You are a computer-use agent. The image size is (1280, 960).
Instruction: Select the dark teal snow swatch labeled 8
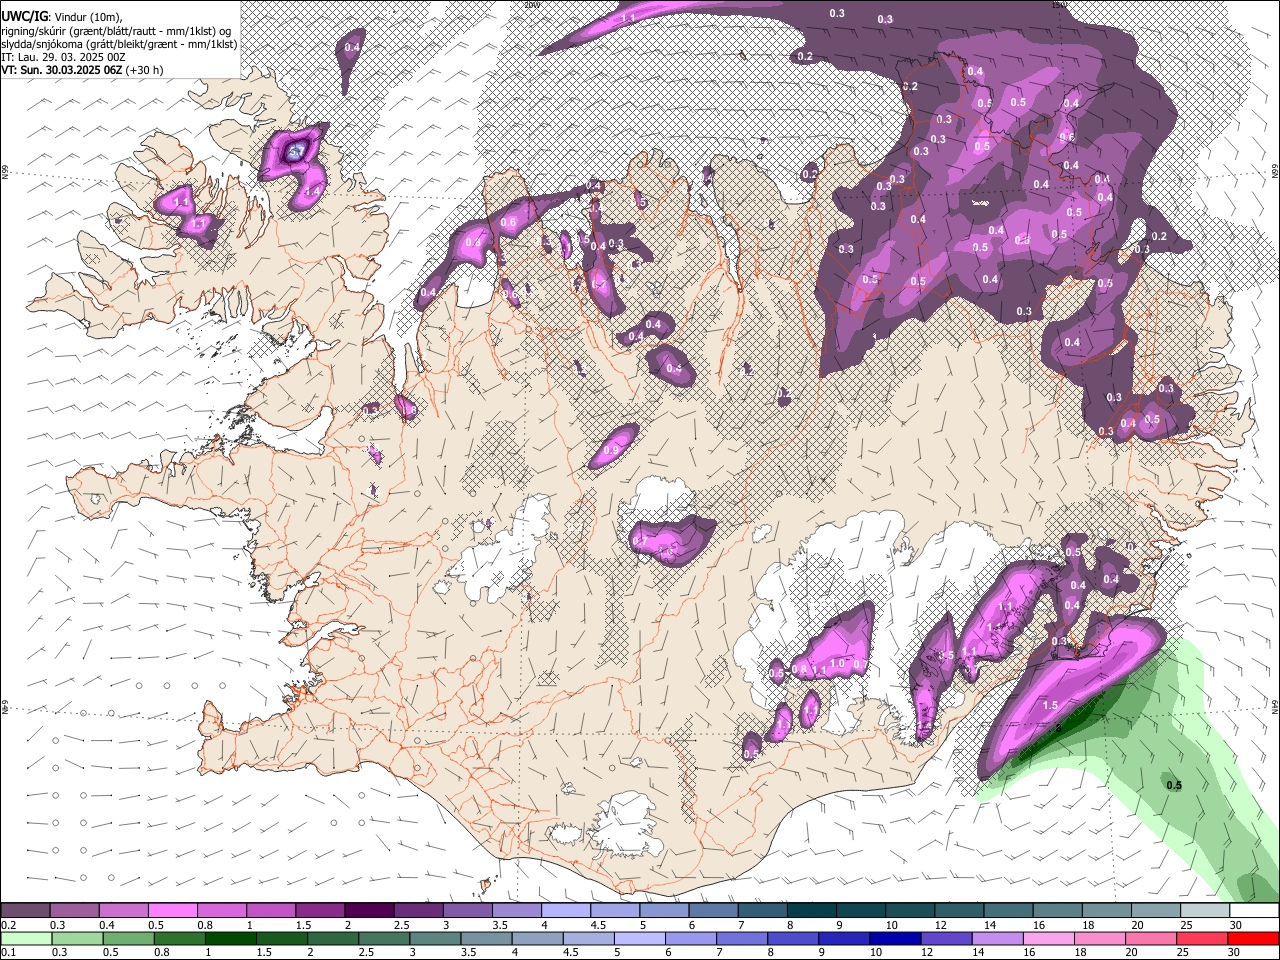click(x=811, y=911)
